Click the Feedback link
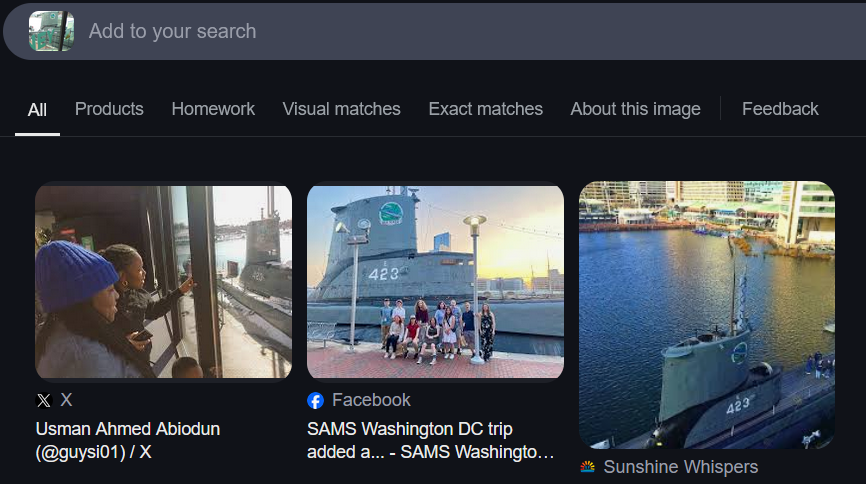 [x=780, y=109]
